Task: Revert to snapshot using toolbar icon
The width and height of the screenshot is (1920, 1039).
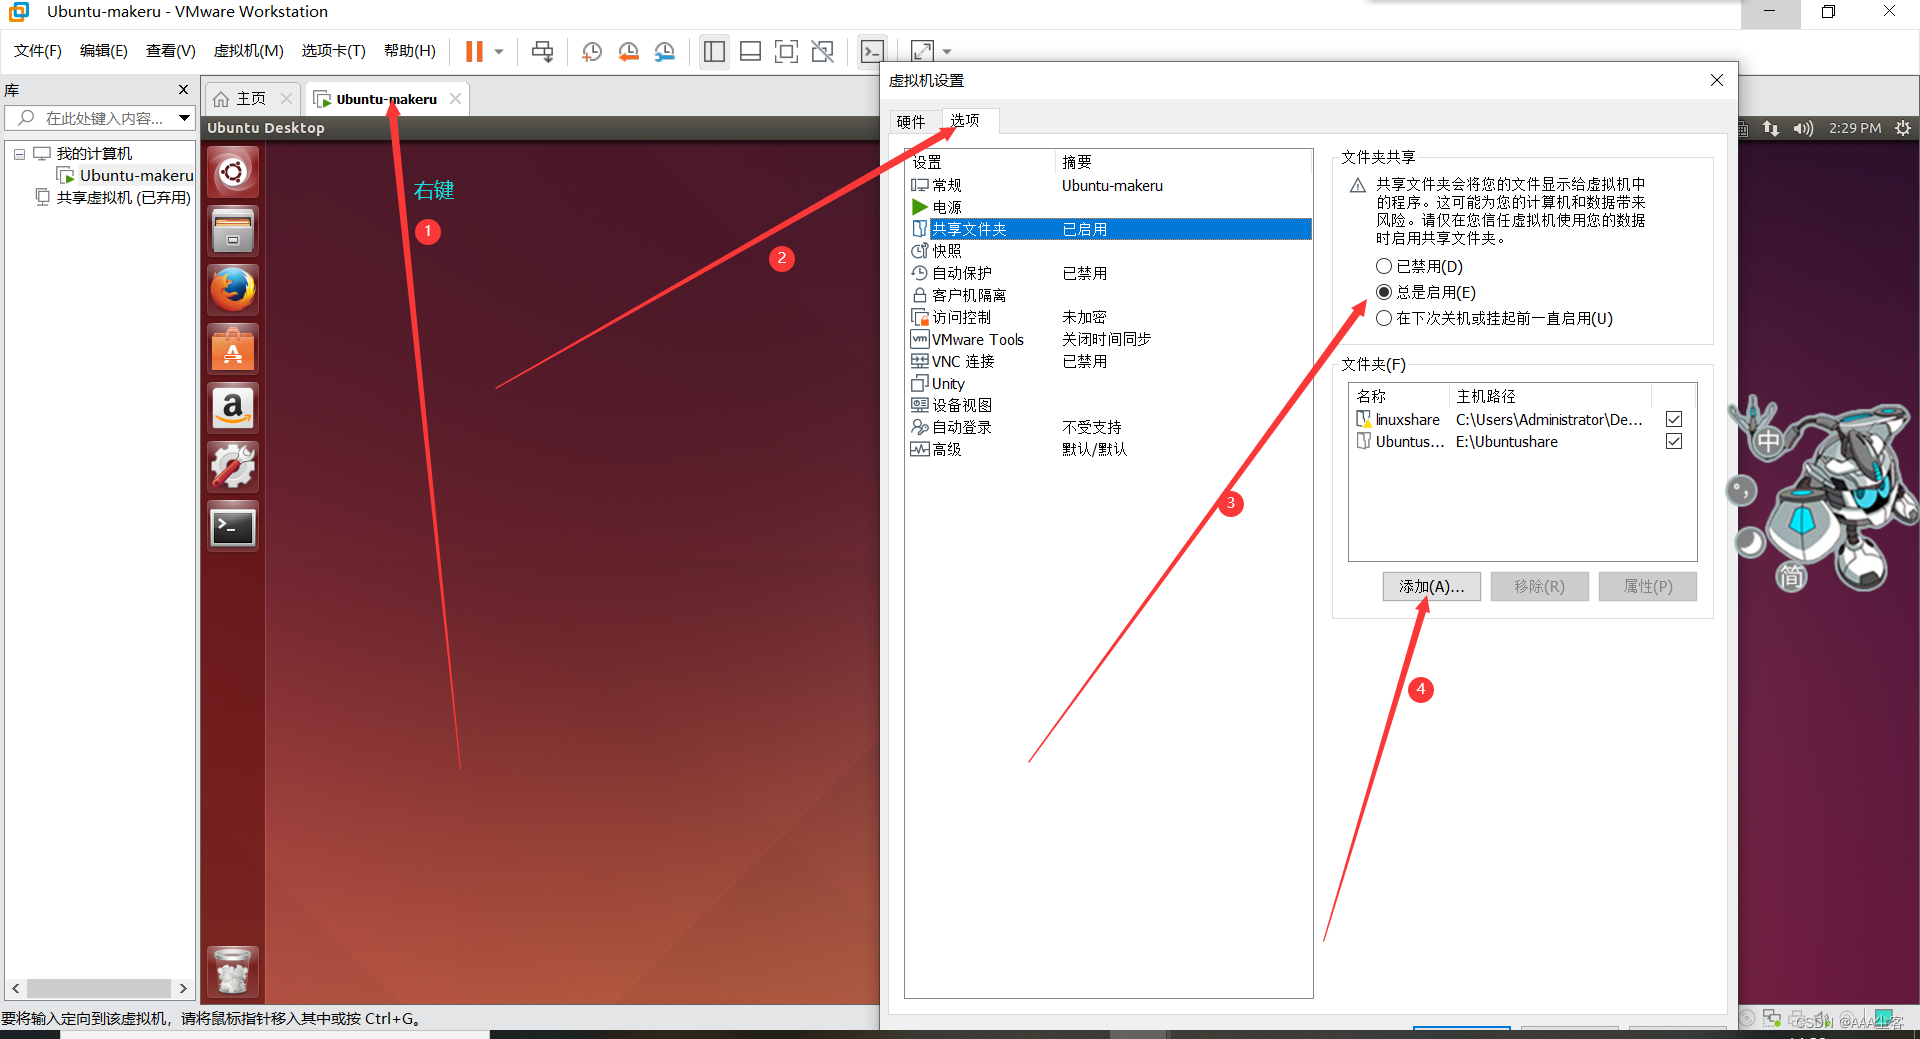Action: pyautogui.click(x=628, y=51)
